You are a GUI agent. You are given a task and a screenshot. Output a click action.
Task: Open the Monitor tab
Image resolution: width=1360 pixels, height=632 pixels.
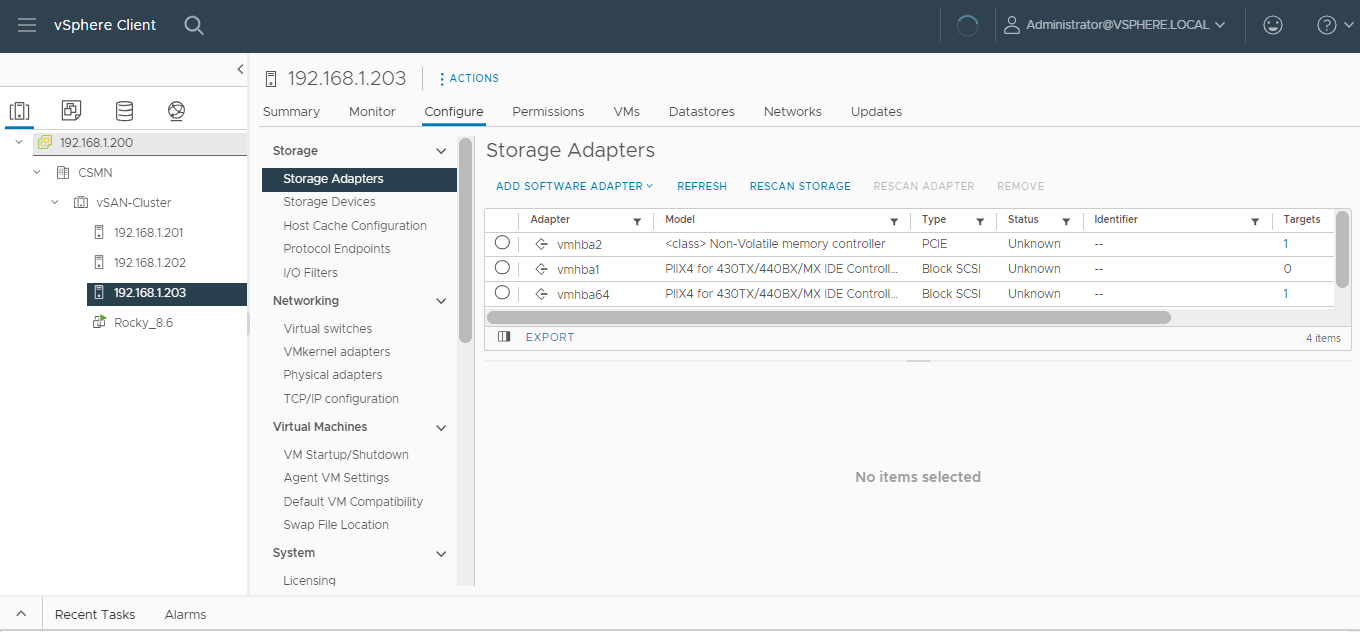(372, 112)
